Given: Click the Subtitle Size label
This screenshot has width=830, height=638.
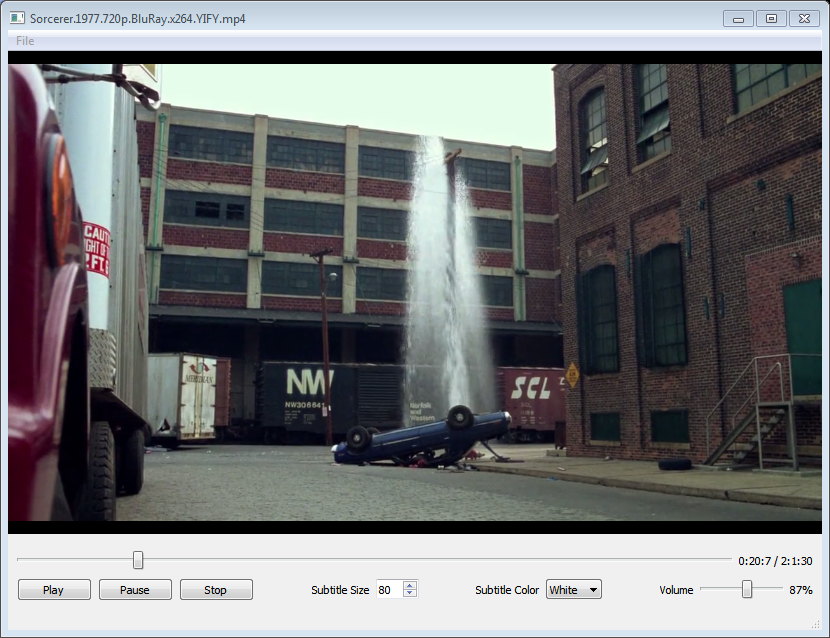Looking at the screenshot, I should (340, 590).
